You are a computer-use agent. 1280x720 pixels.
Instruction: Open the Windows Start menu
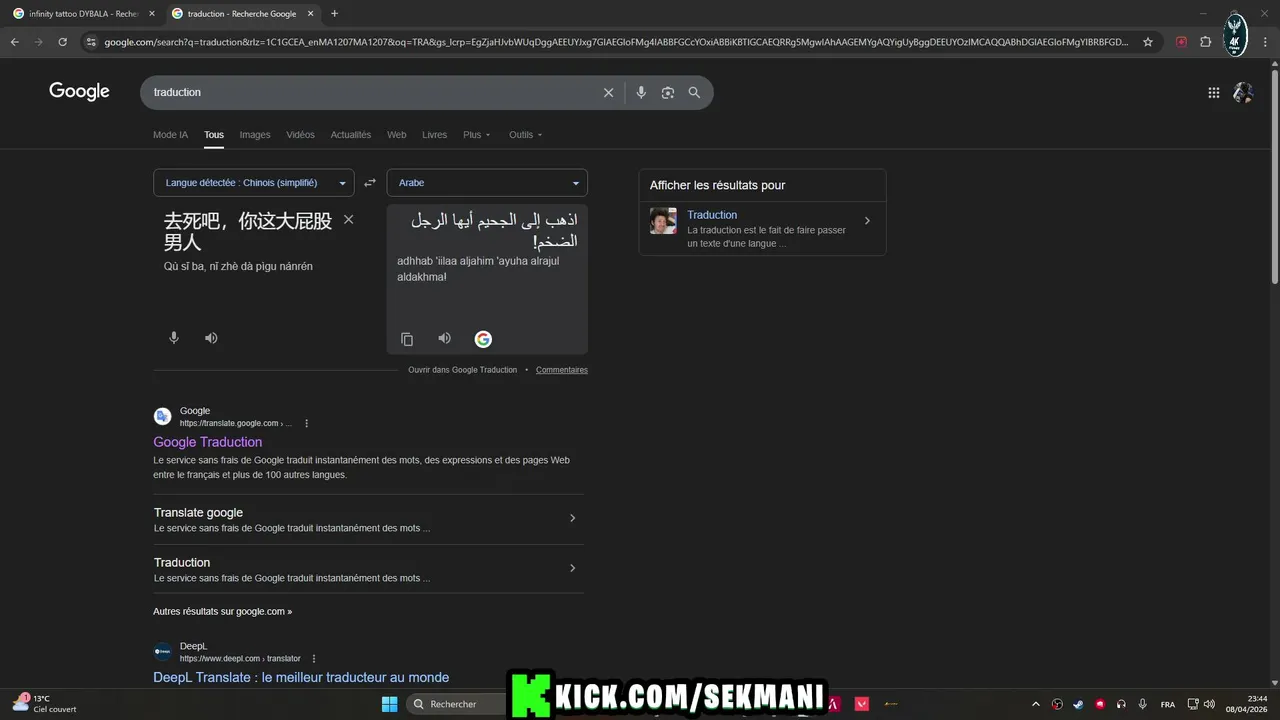point(390,704)
